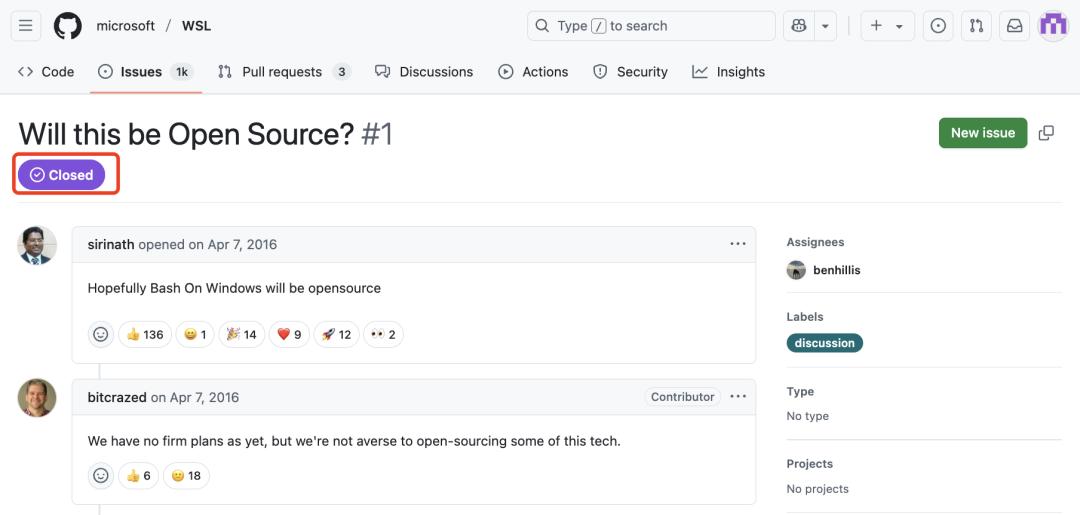Open the notifications inbox icon

1015,26
